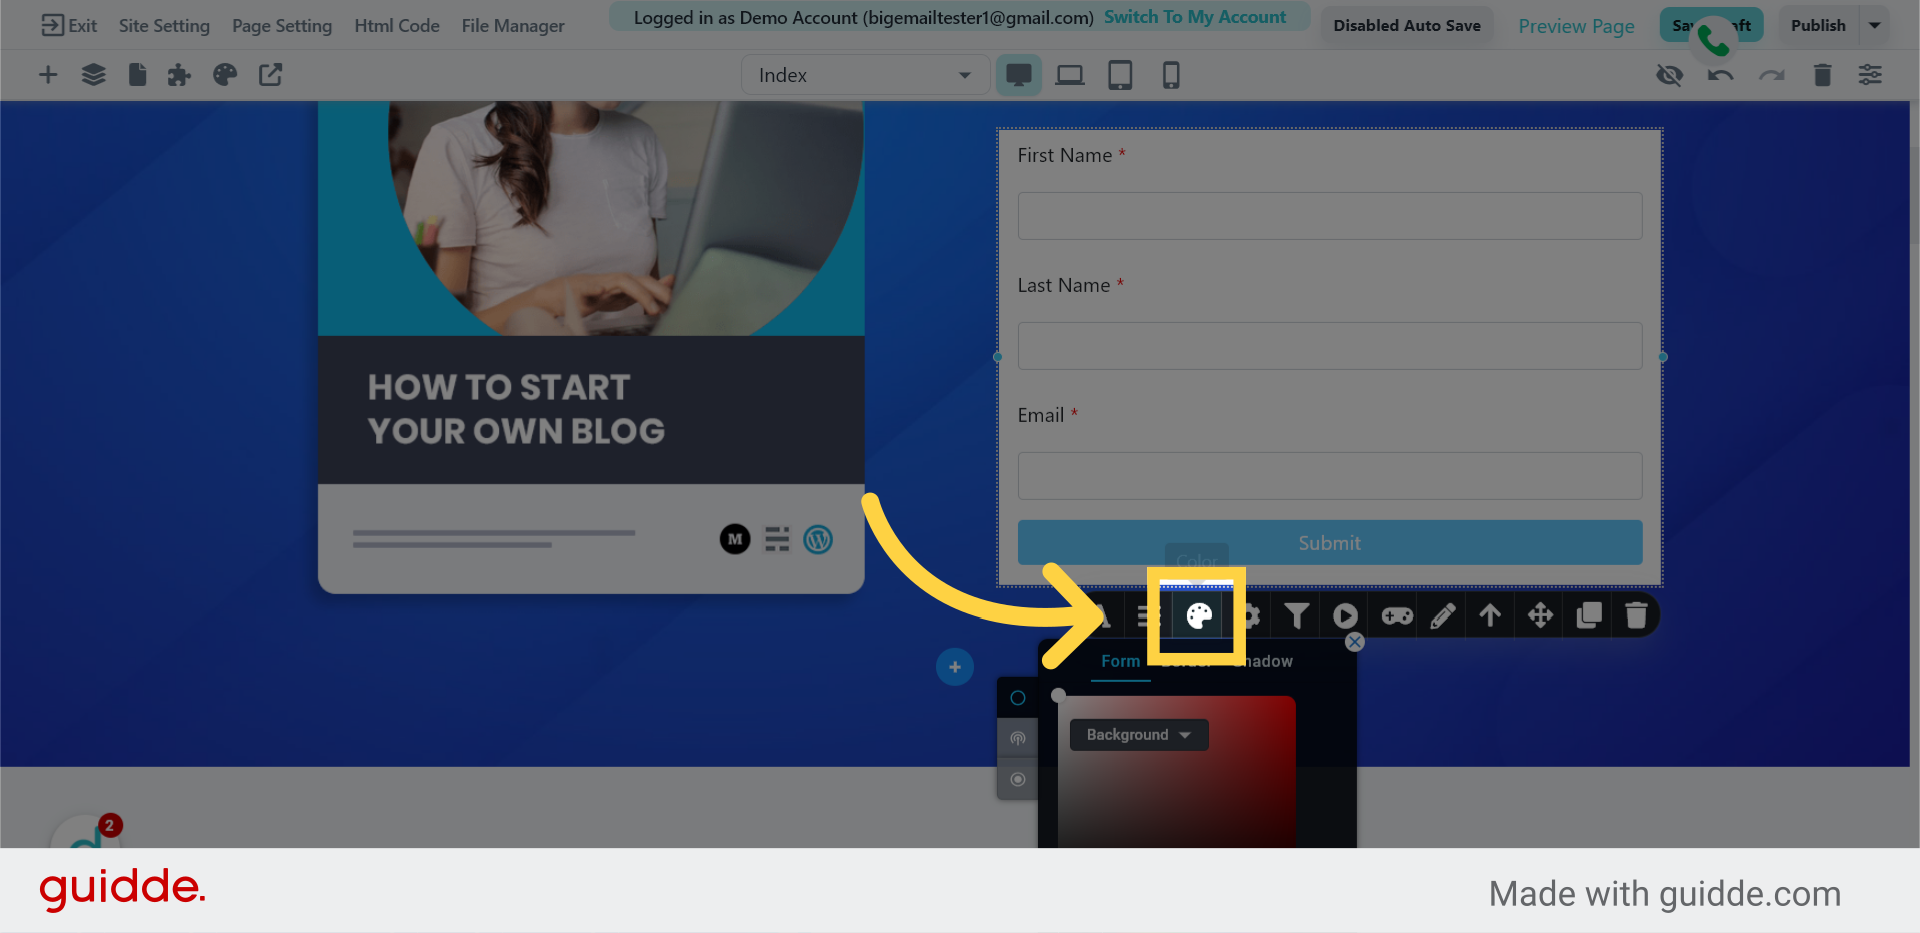Open the File Manager menu

513,26
